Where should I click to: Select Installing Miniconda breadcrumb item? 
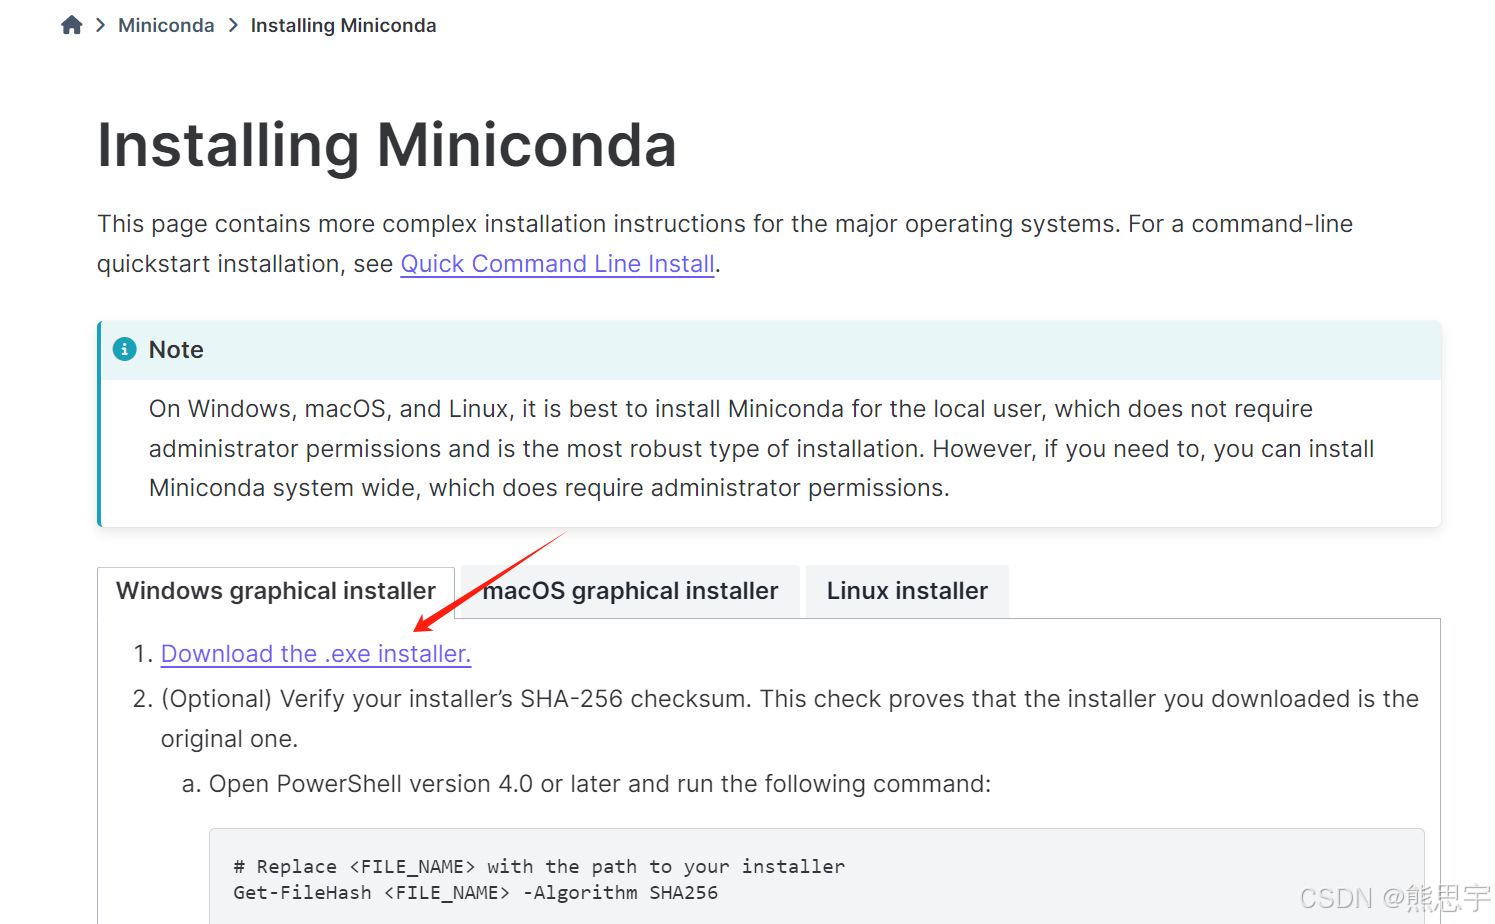[343, 25]
